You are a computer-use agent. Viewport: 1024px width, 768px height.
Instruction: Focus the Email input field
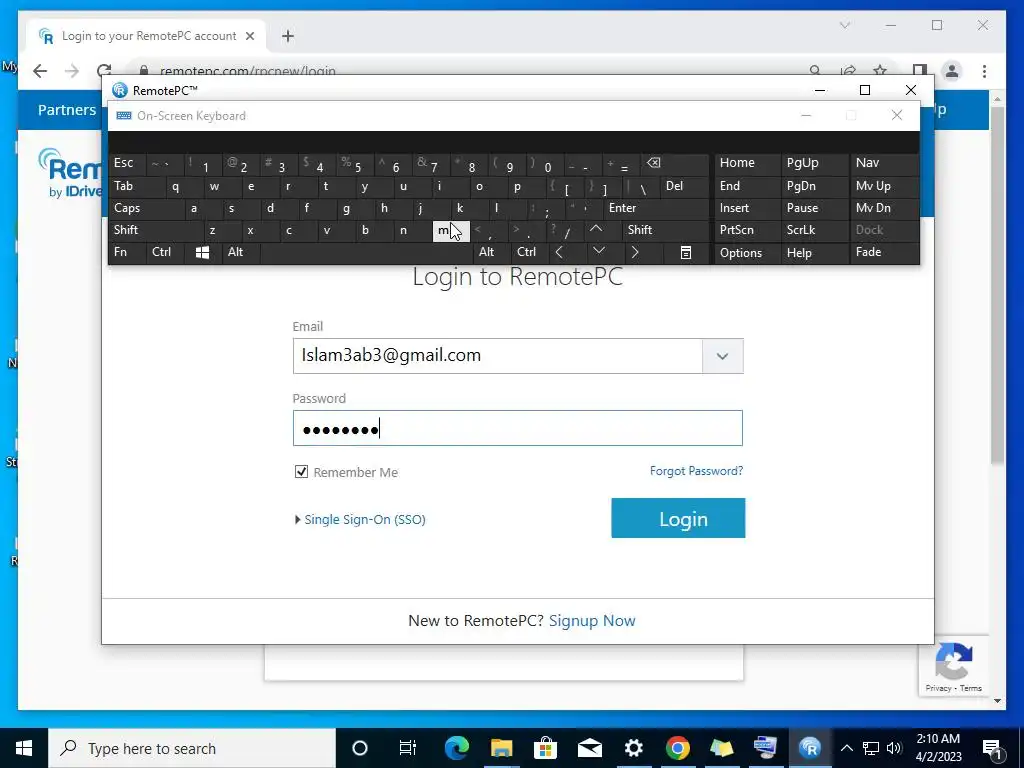tap(498, 356)
